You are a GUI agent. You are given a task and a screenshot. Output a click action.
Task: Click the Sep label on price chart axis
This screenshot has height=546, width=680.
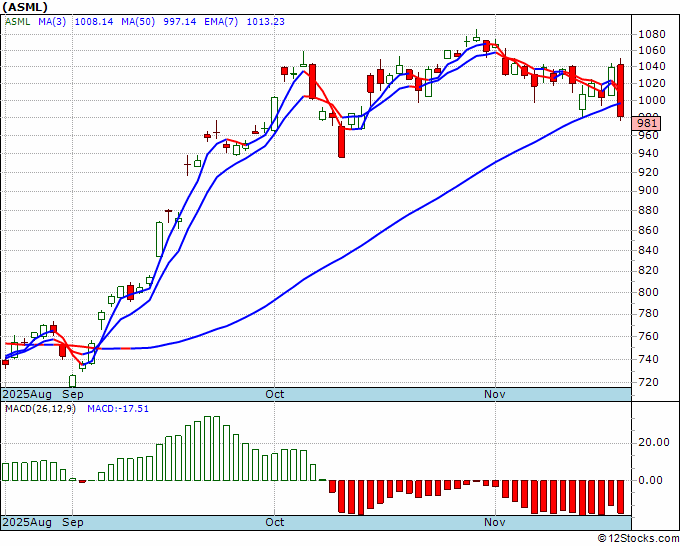pos(72,394)
